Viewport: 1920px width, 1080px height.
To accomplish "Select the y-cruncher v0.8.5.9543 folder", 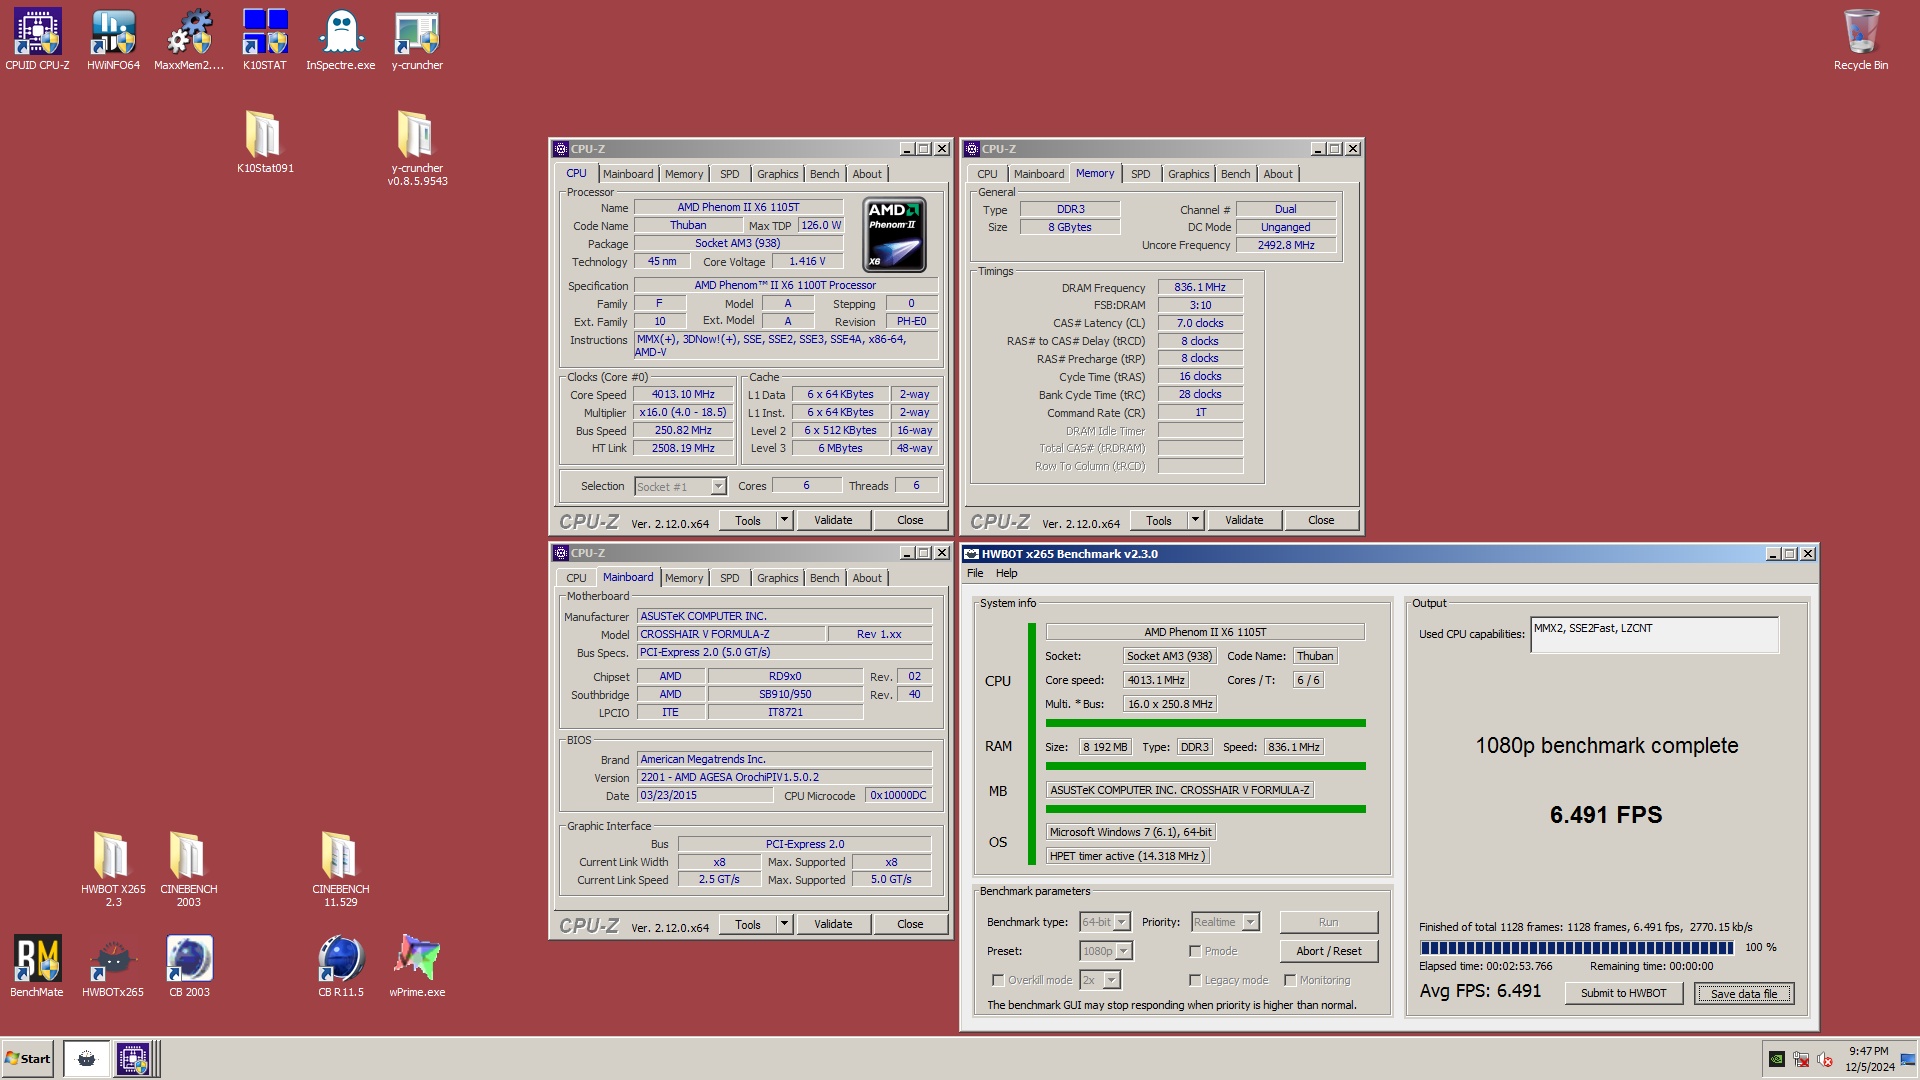I will 417,147.
